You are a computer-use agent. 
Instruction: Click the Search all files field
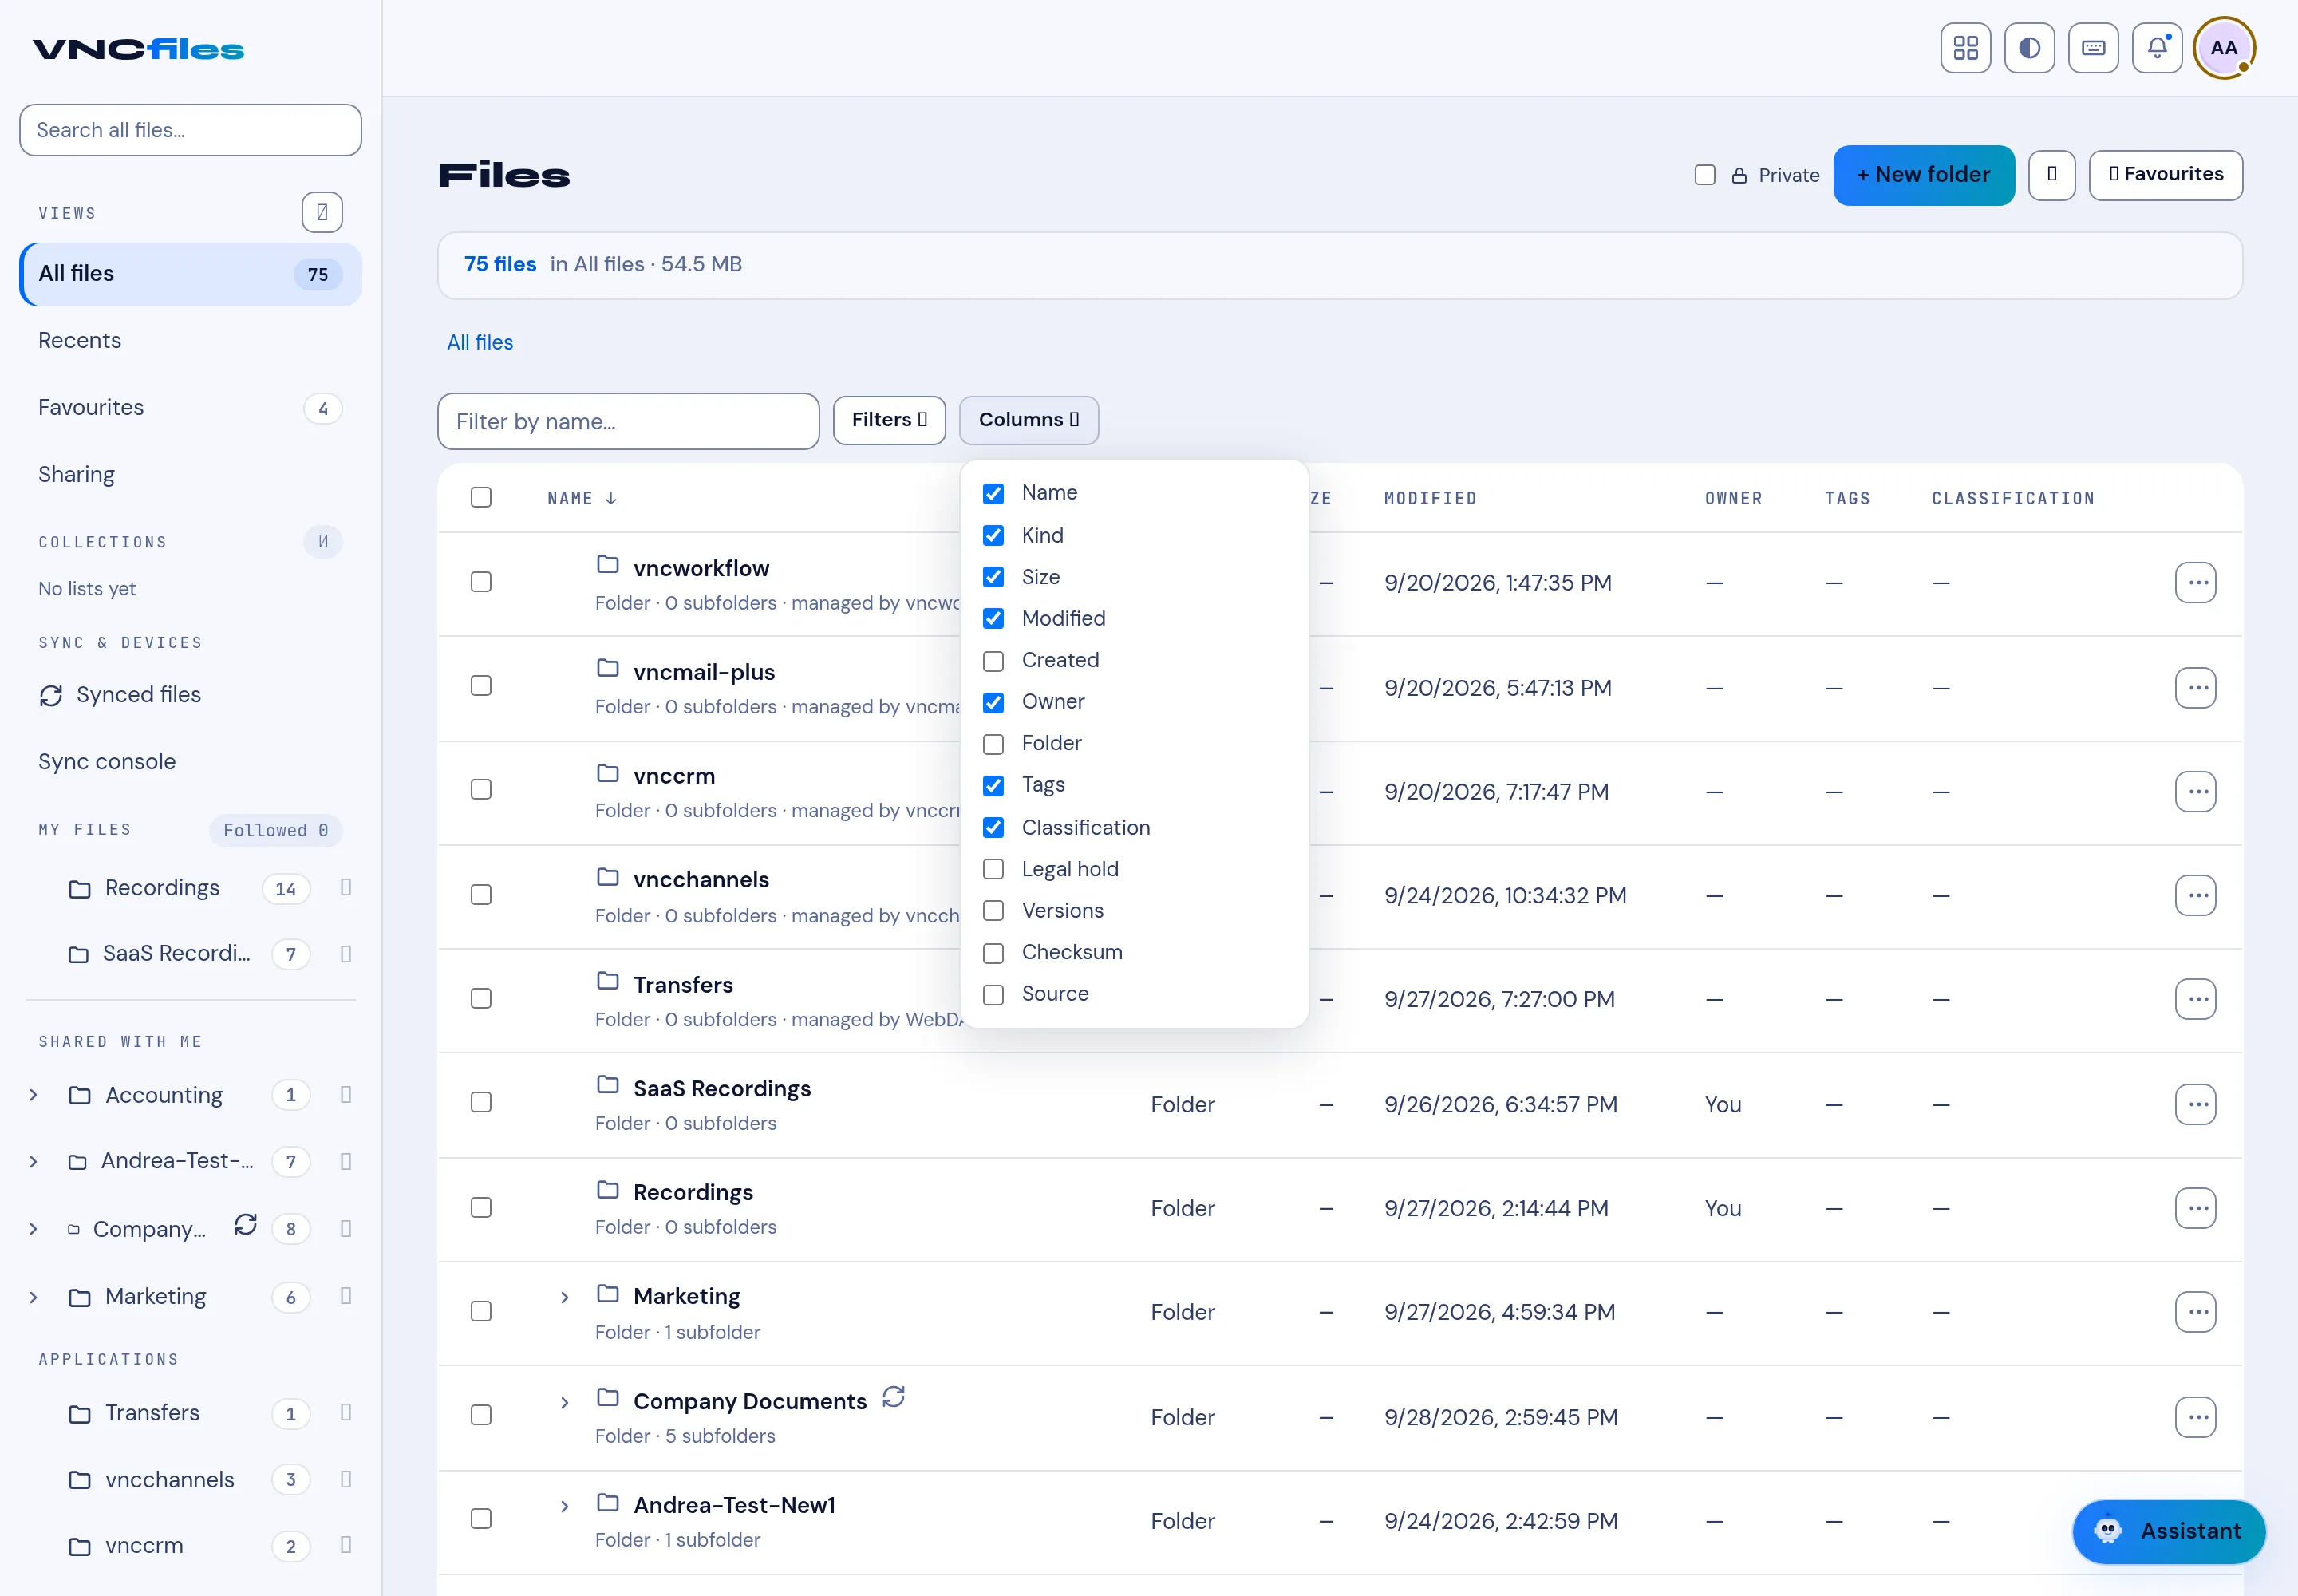pos(190,130)
